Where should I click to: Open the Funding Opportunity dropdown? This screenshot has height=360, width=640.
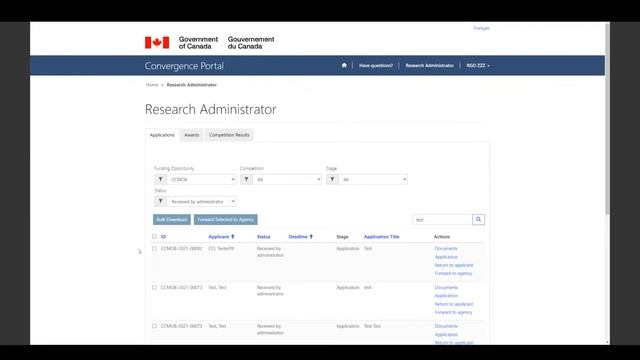pos(201,179)
